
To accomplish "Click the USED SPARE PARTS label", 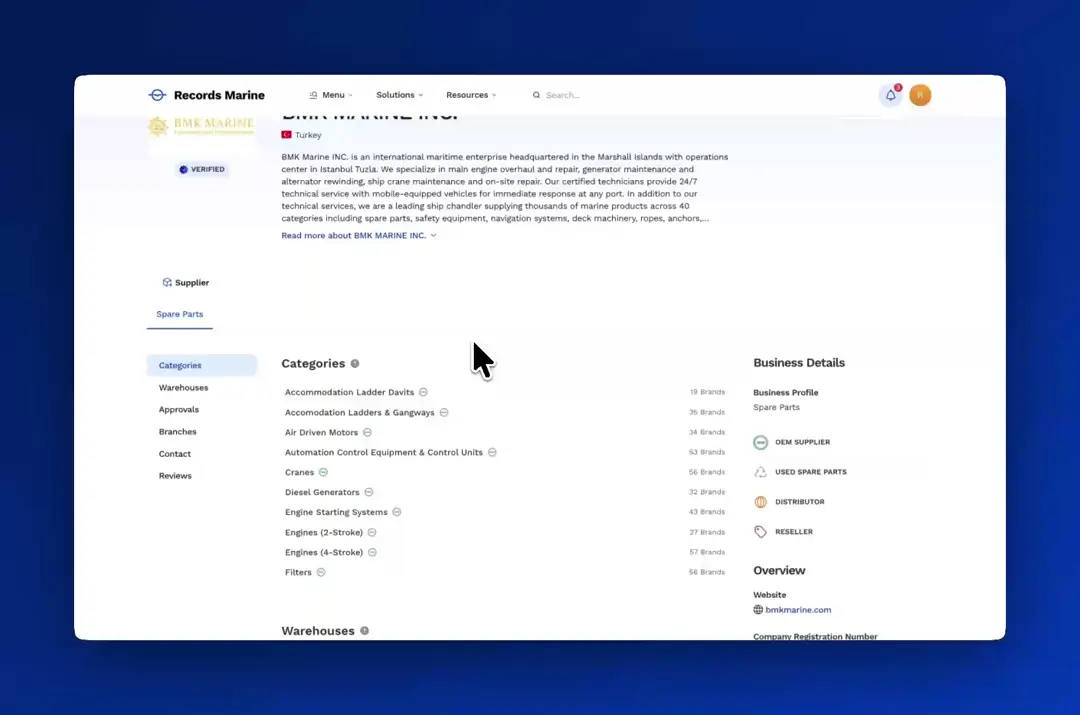I will pyautogui.click(x=811, y=472).
